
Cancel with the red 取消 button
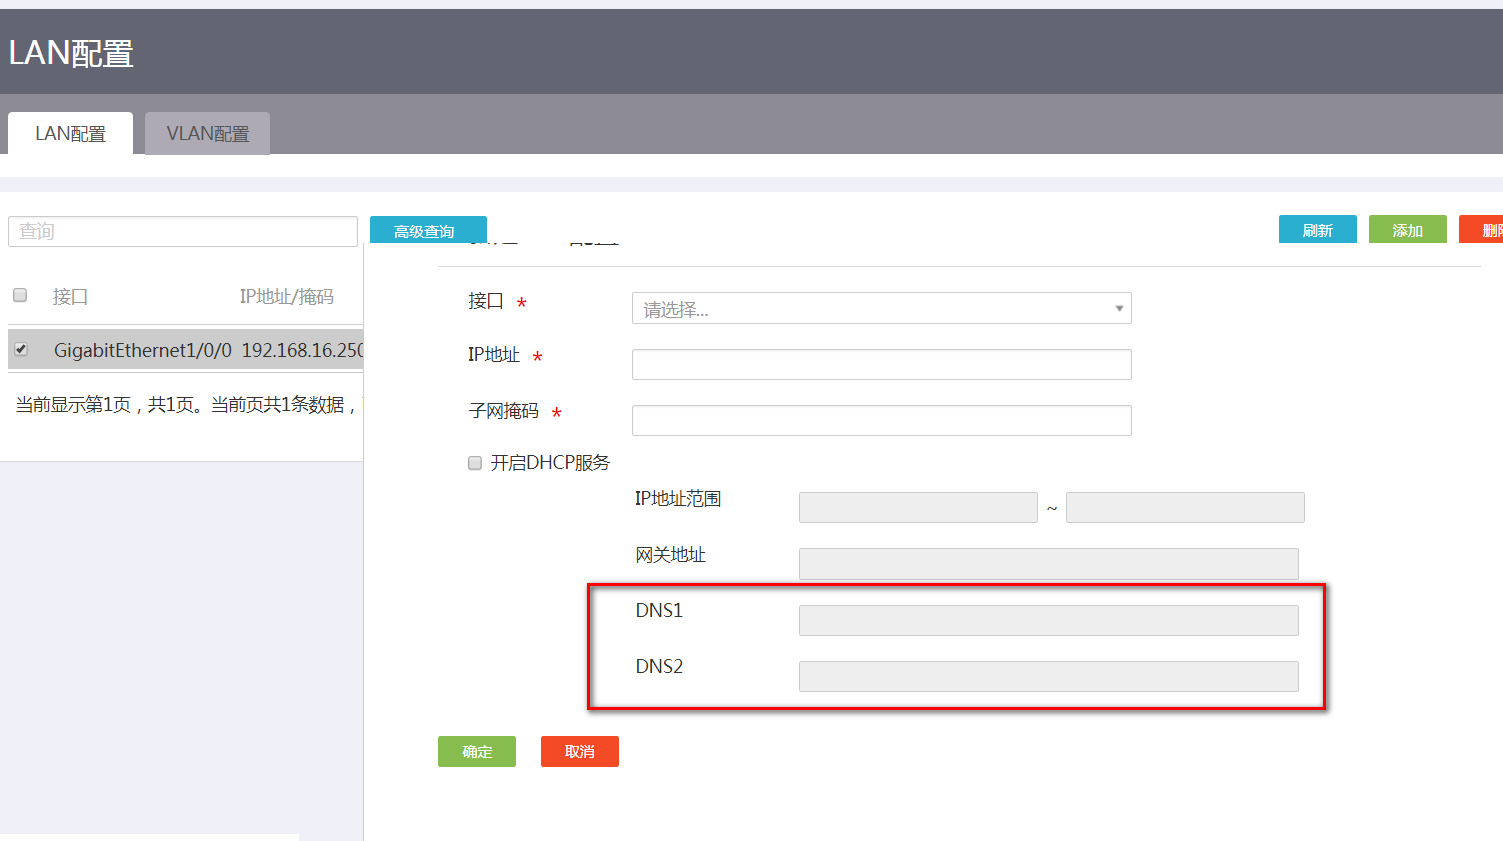(580, 751)
